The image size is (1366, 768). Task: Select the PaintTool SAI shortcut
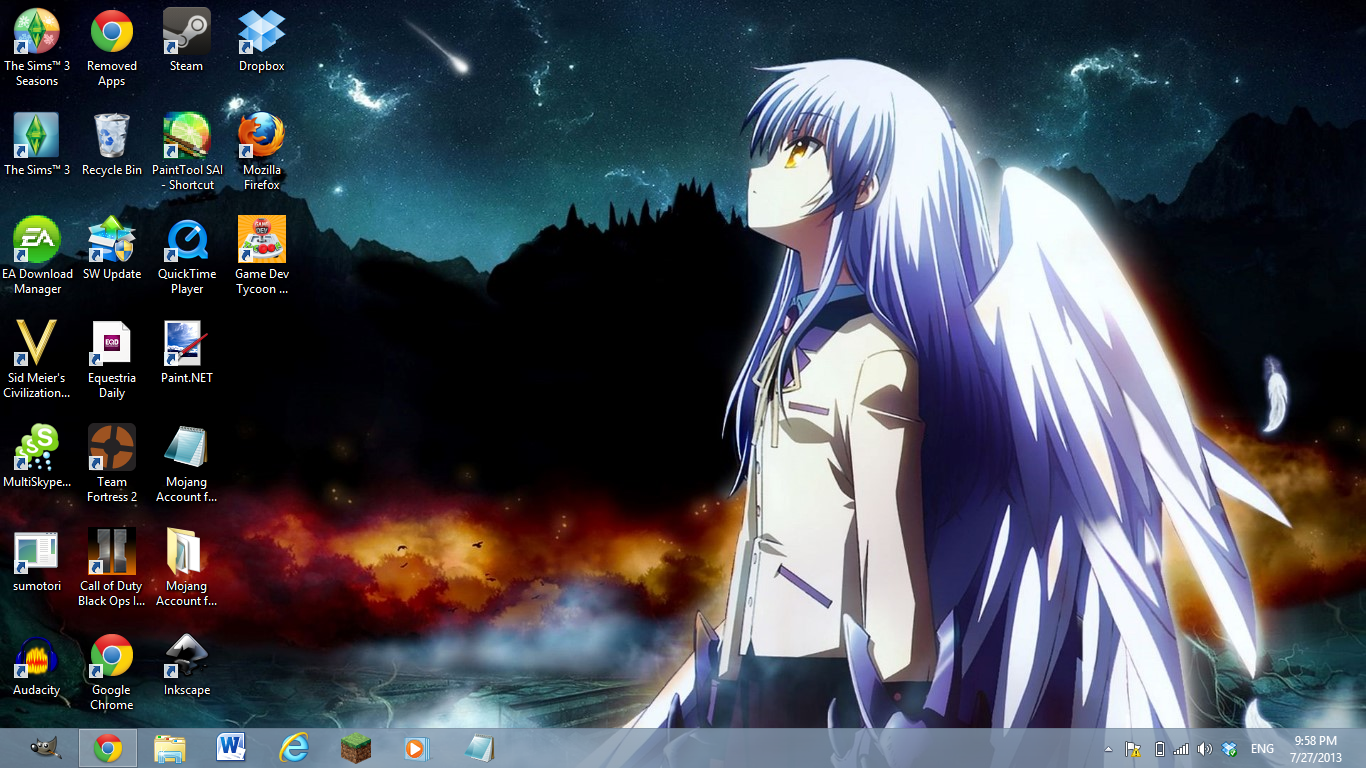tap(187, 151)
